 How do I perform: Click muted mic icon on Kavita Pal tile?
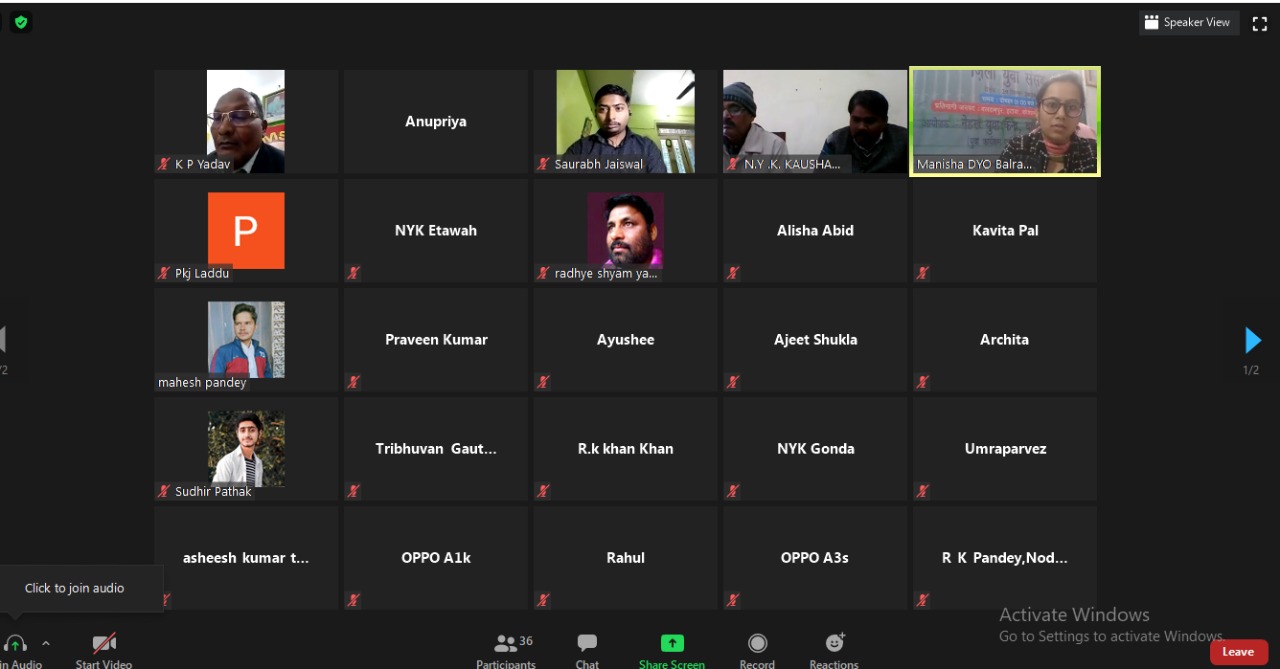[x=922, y=273]
